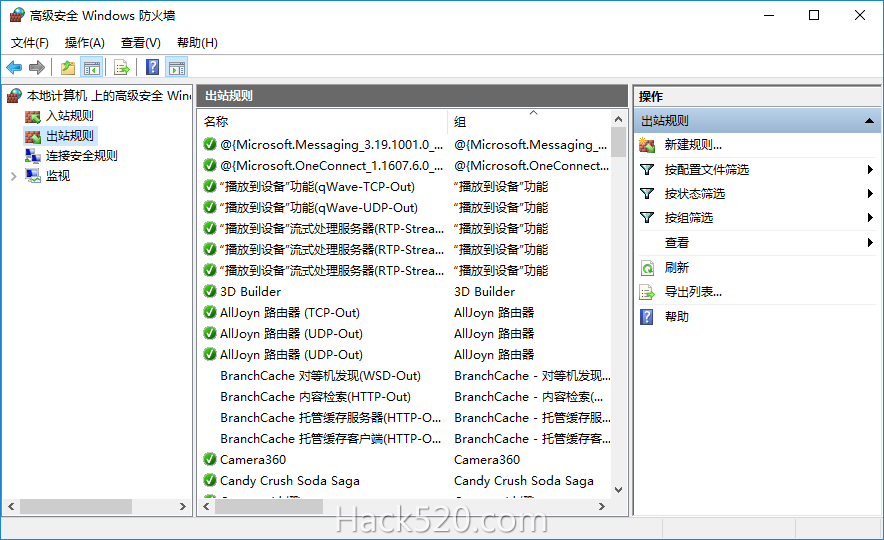Open the 查看 submenu arrow in actions
The width and height of the screenshot is (884, 540).
[870, 243]
